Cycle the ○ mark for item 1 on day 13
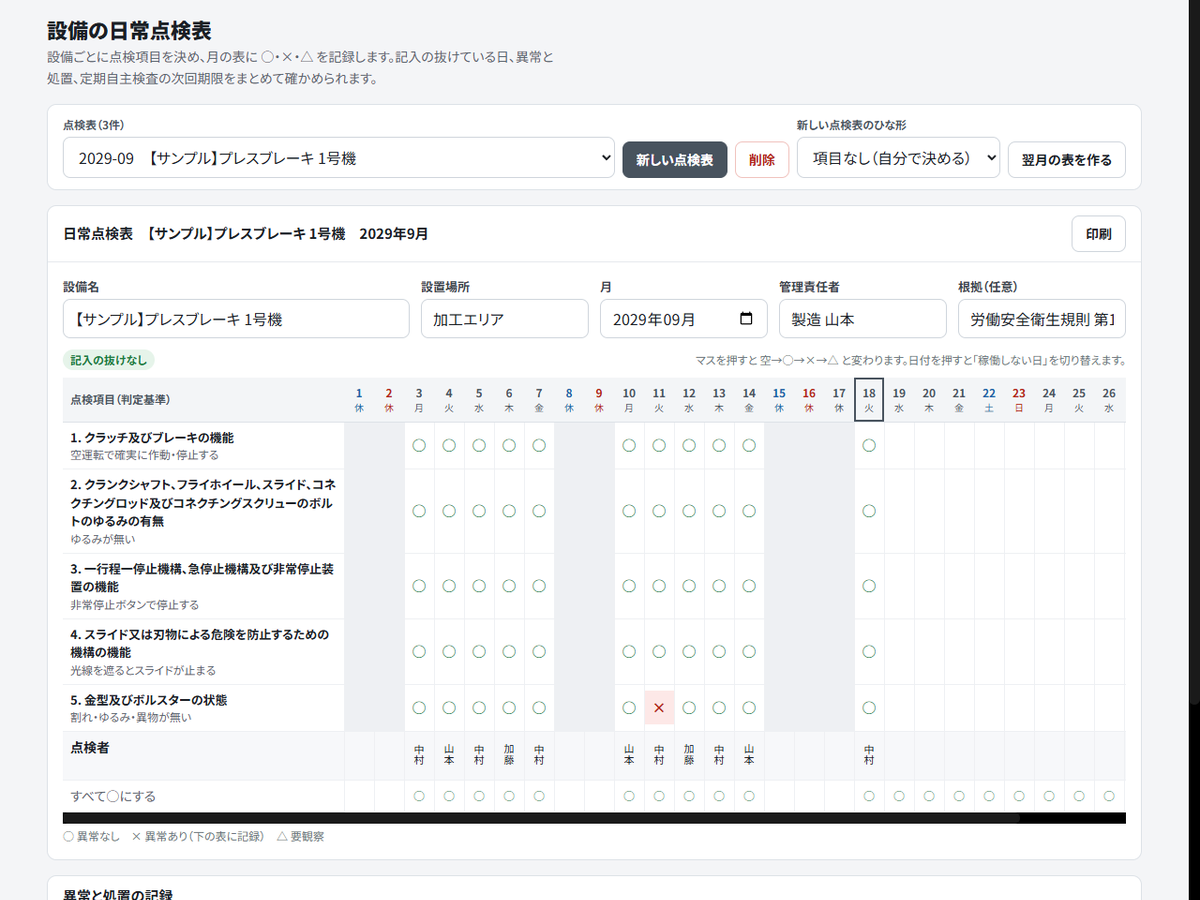Screen dimensions: 1200x900 coord(719,445)
